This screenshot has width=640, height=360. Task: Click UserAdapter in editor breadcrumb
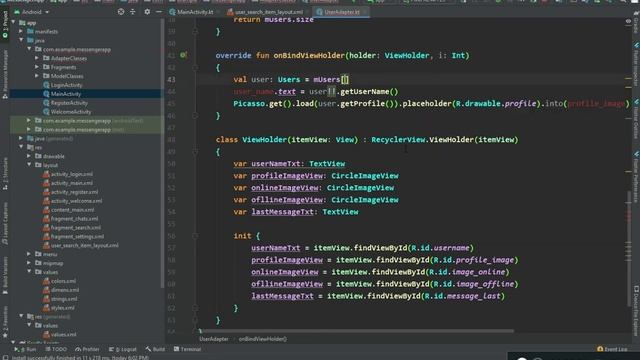point(214,339)
